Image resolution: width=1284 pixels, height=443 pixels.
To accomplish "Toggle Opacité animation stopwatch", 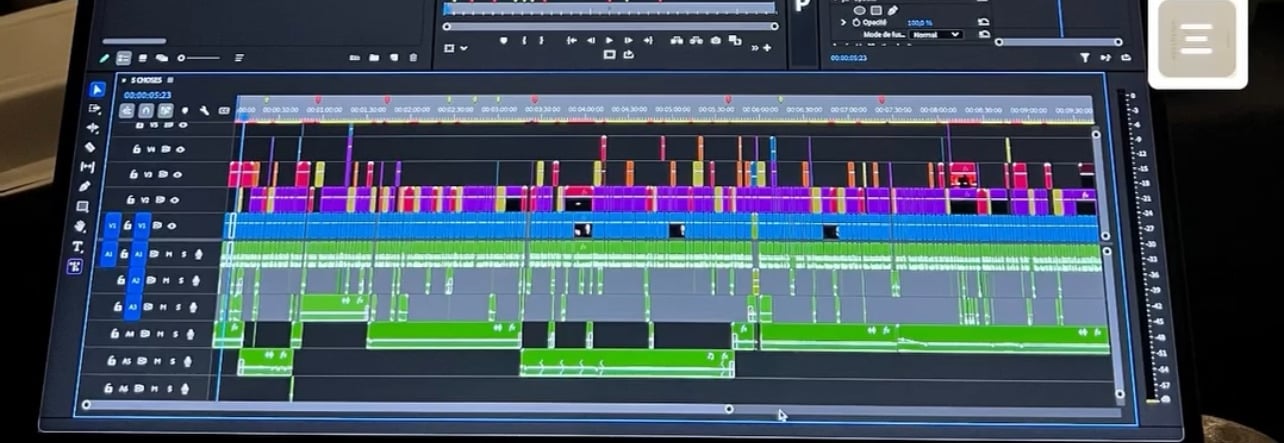I will point(856,22).
